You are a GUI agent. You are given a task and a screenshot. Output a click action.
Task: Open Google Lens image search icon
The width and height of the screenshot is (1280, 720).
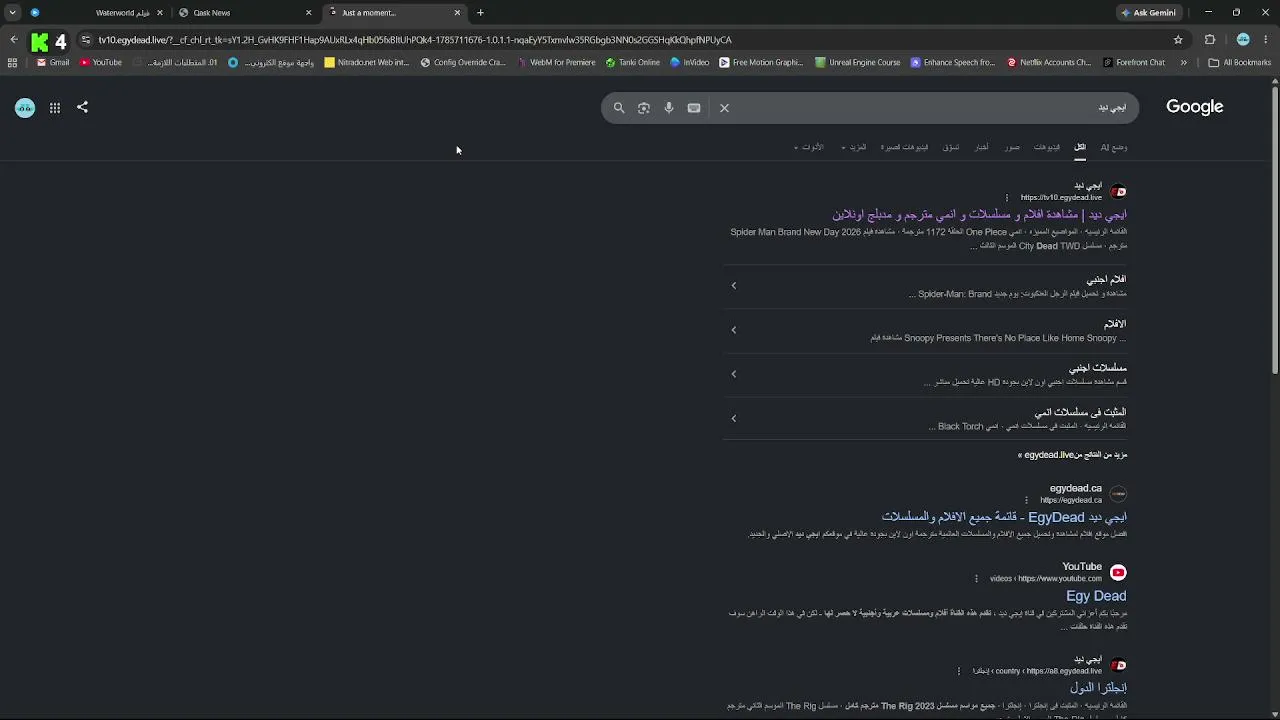pos(644,108)
